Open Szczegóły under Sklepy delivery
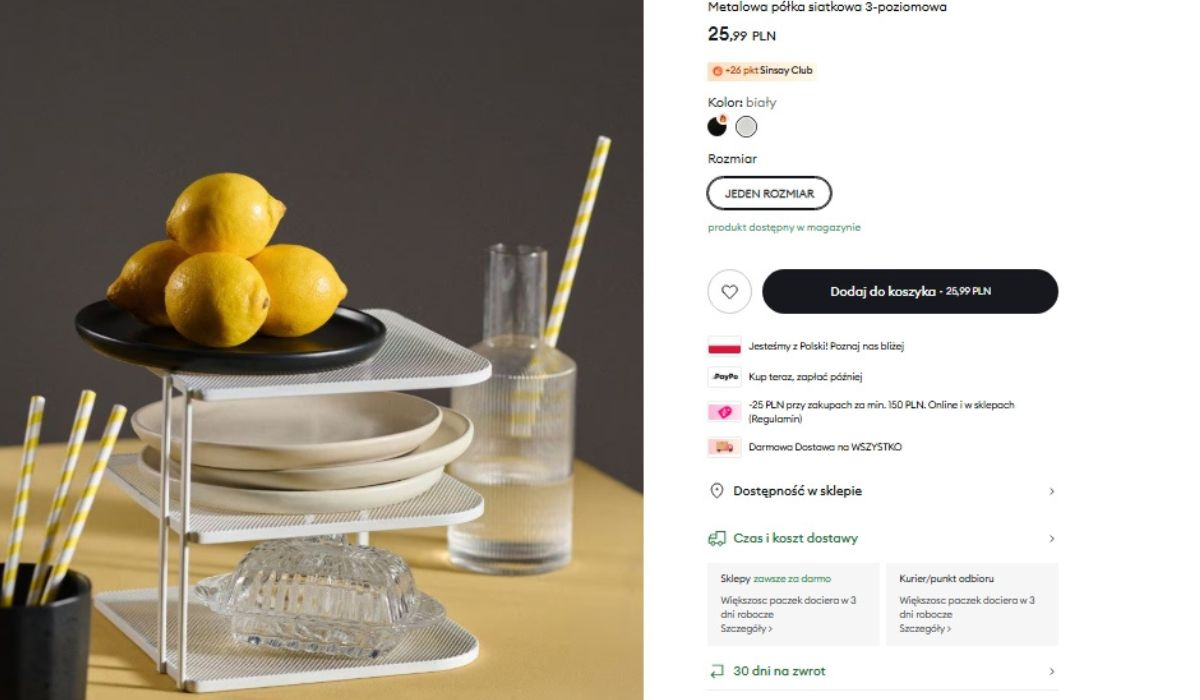1200x700 pixels. pos(746,629)
